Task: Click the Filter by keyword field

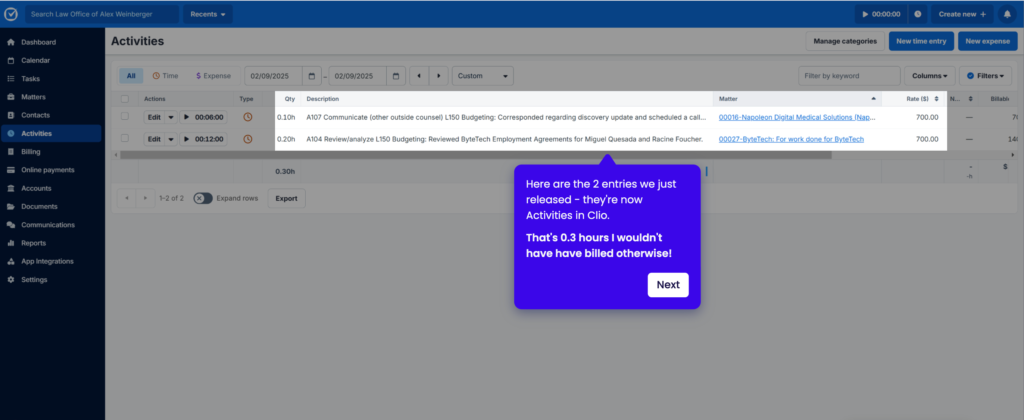Action: pos(848,76)
